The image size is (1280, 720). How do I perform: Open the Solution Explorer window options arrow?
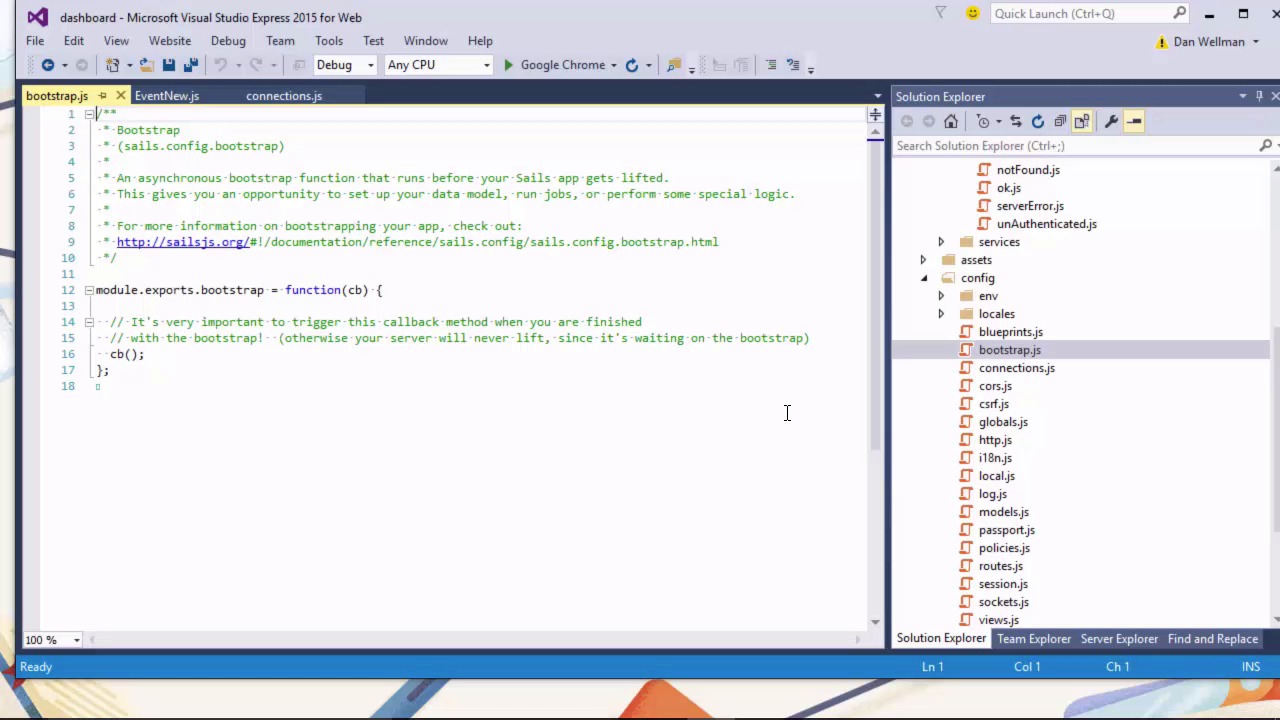(1243, 96)
